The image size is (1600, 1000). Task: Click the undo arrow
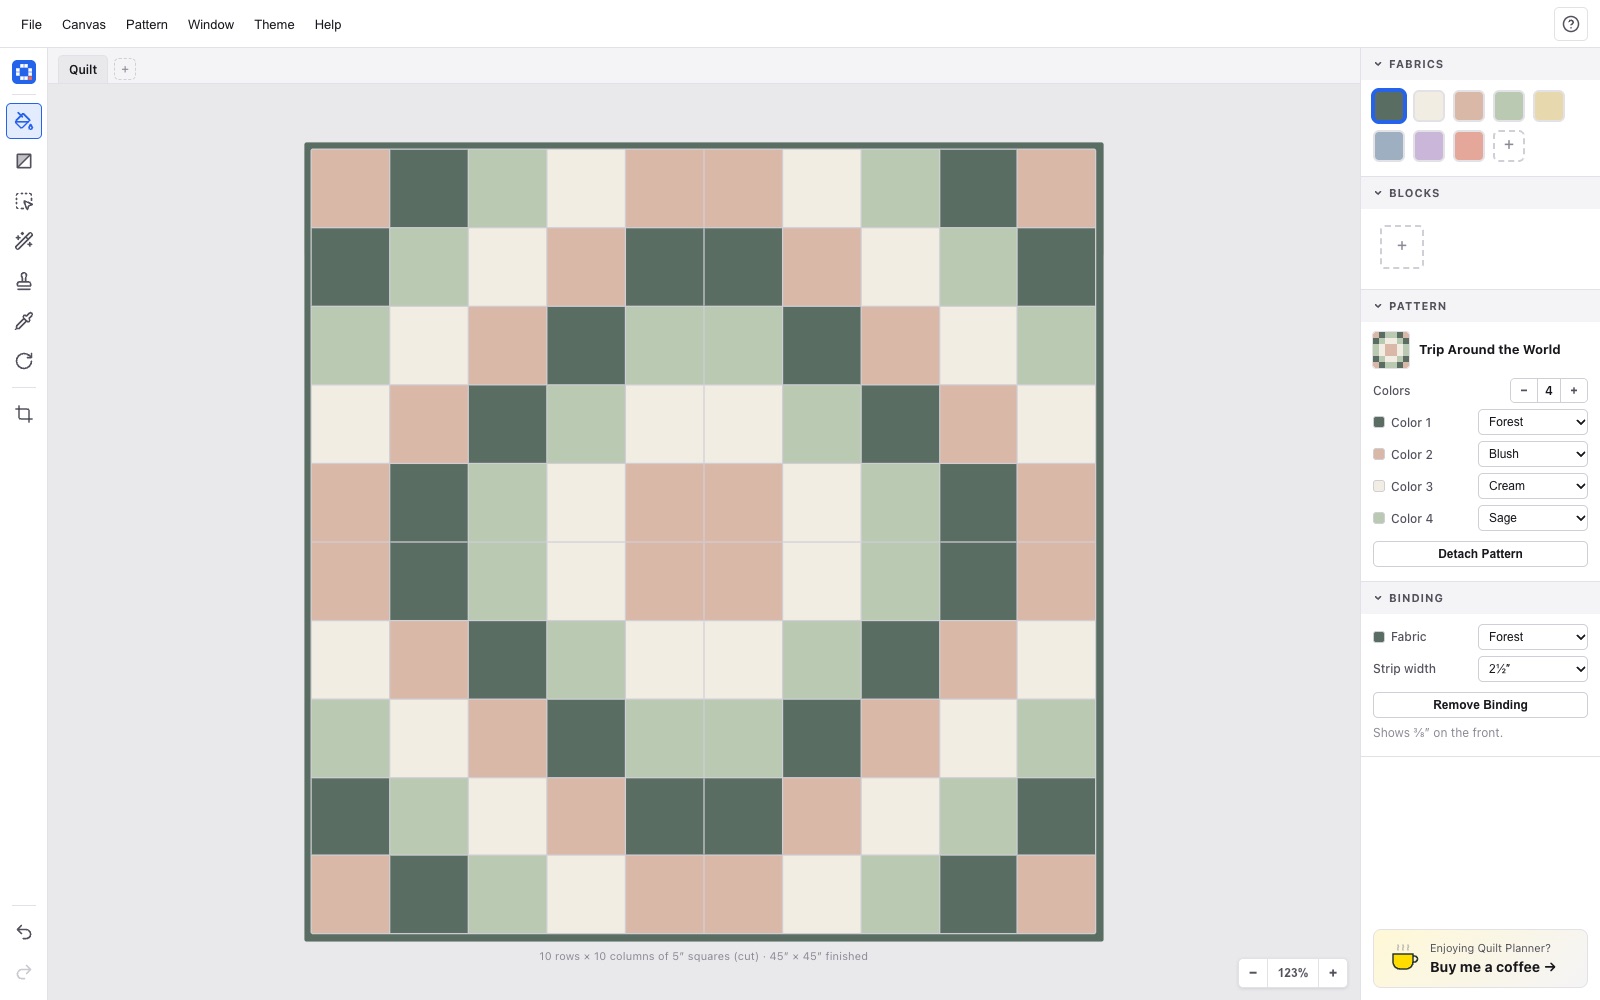(24, 932)
